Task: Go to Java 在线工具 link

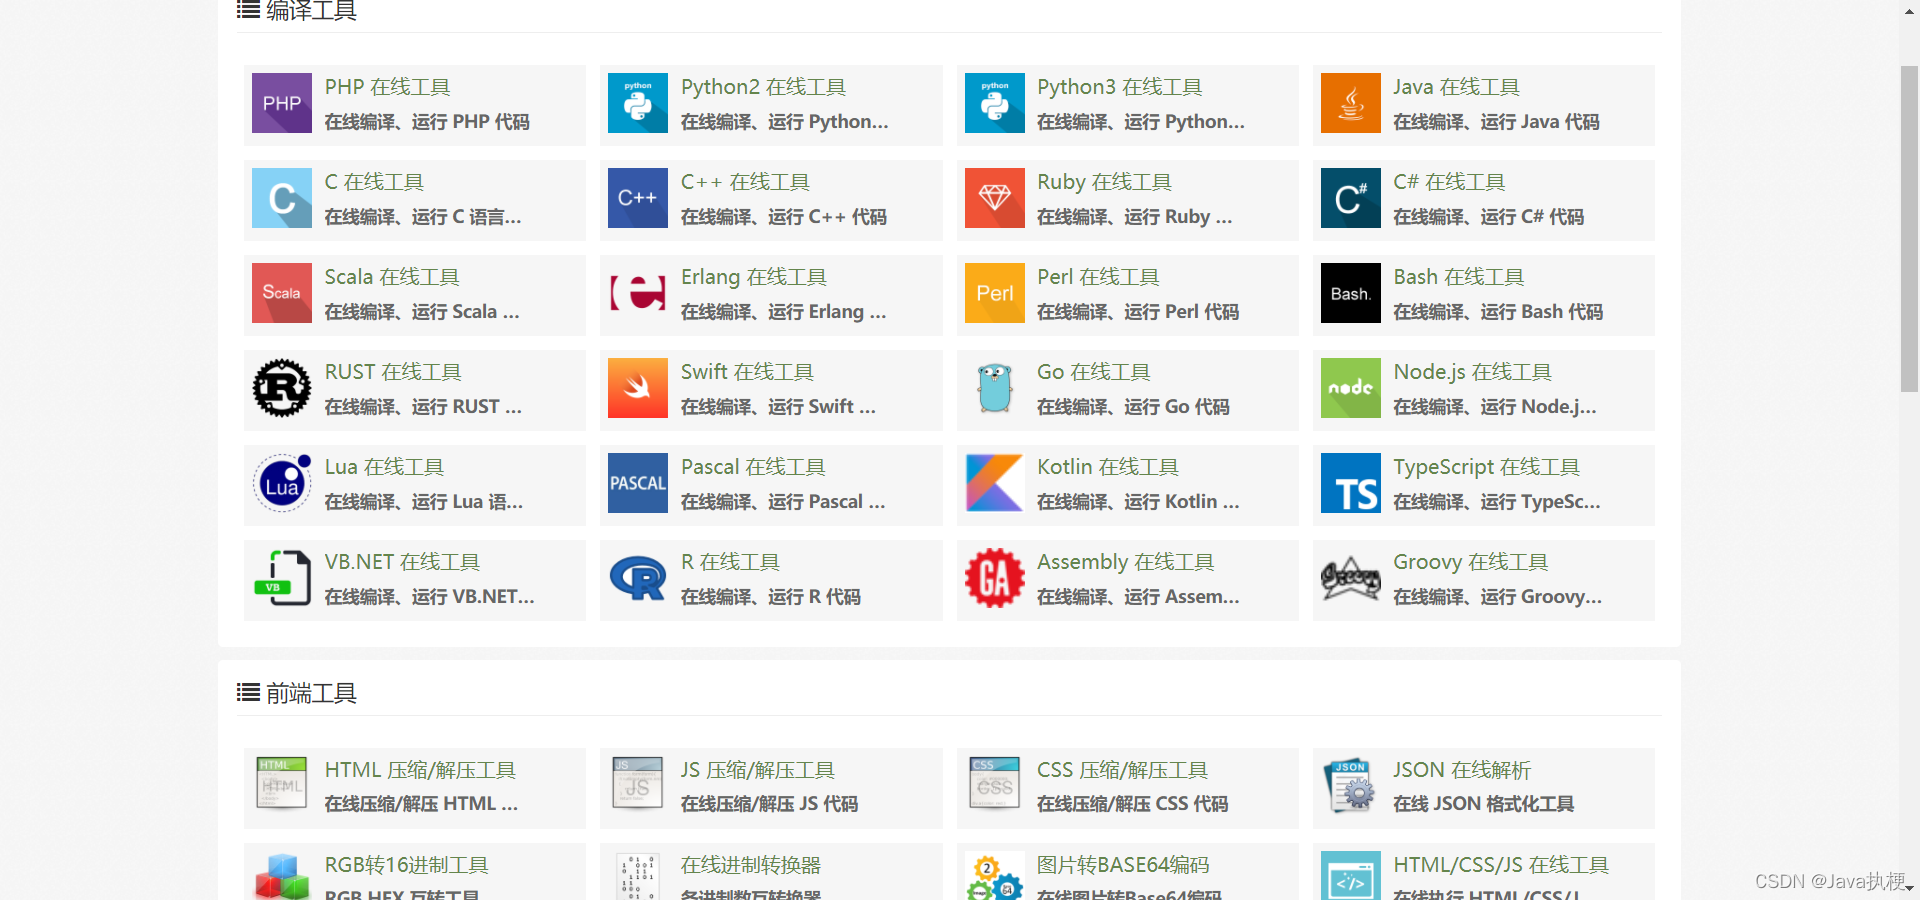Action: tap(1457, 87)
